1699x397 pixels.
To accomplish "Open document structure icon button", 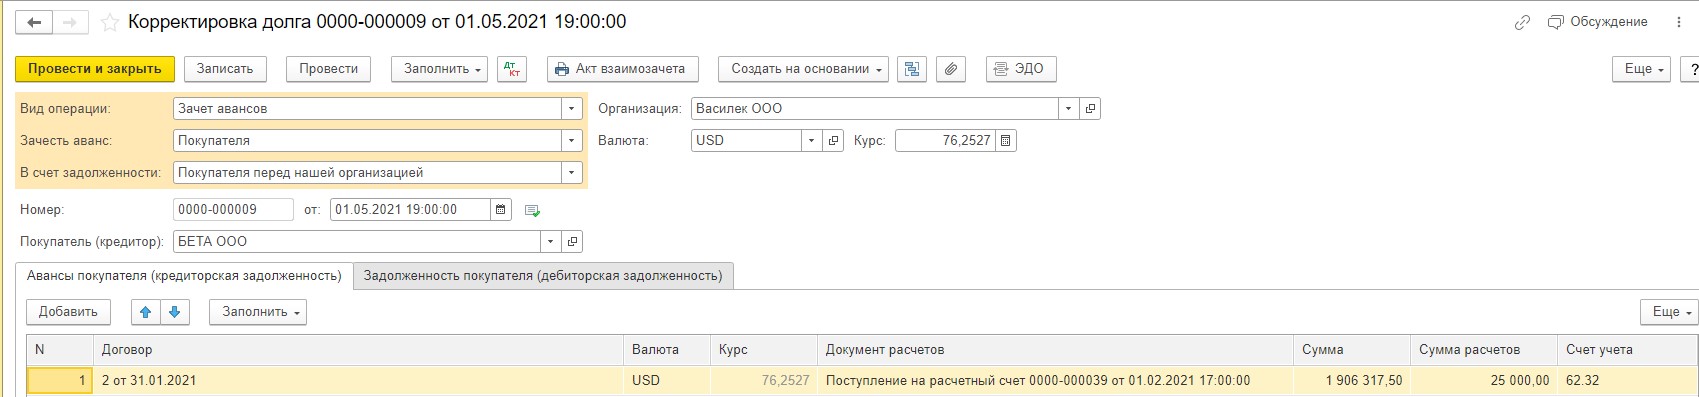I will coord(912,69).
